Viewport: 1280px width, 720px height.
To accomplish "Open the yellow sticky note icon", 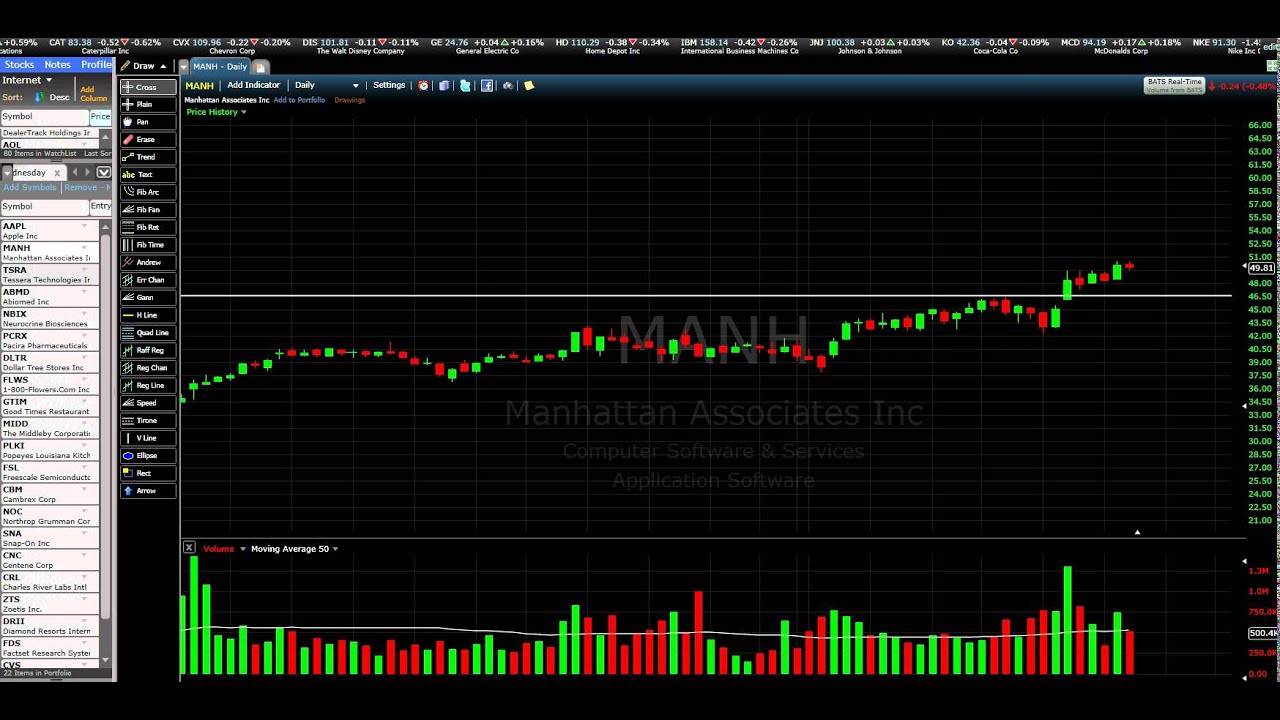I will coord(529,85).
